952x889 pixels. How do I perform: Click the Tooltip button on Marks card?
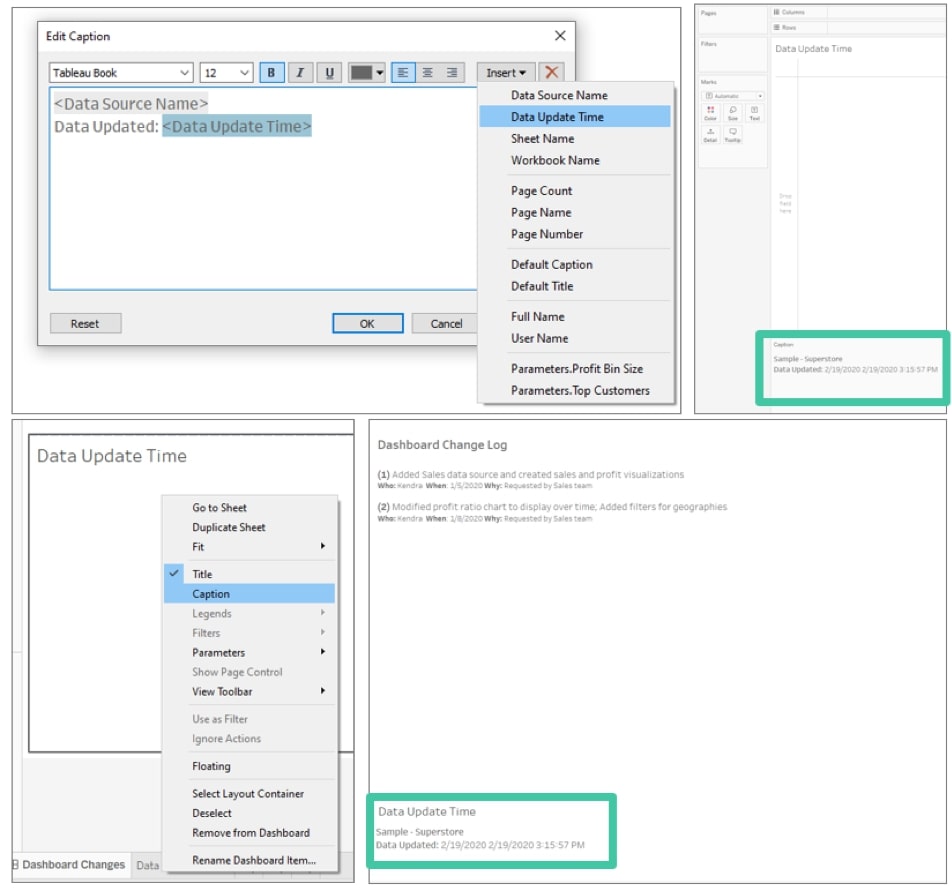(x=733, y=135)
